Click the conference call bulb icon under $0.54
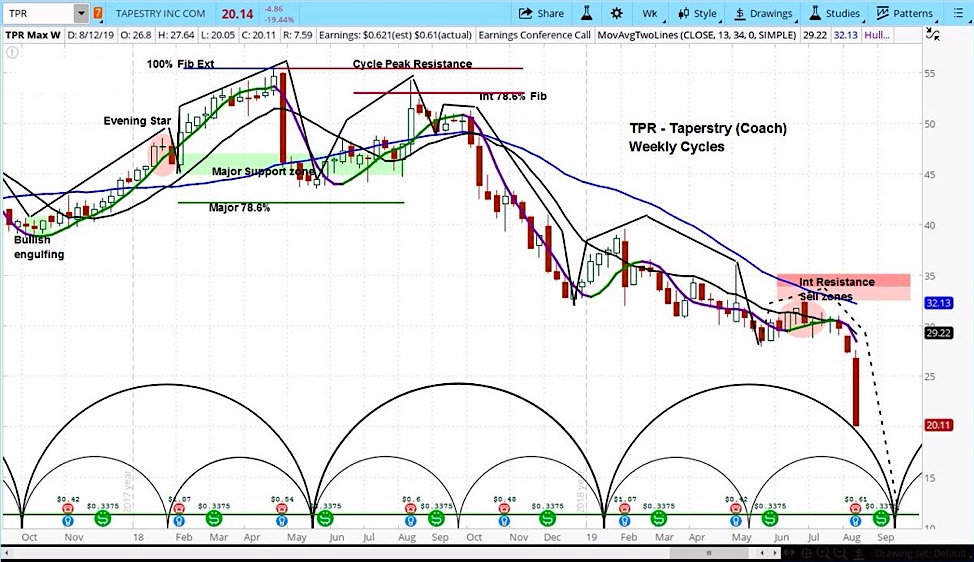The image size is (974, 562). tap(282, 520)
